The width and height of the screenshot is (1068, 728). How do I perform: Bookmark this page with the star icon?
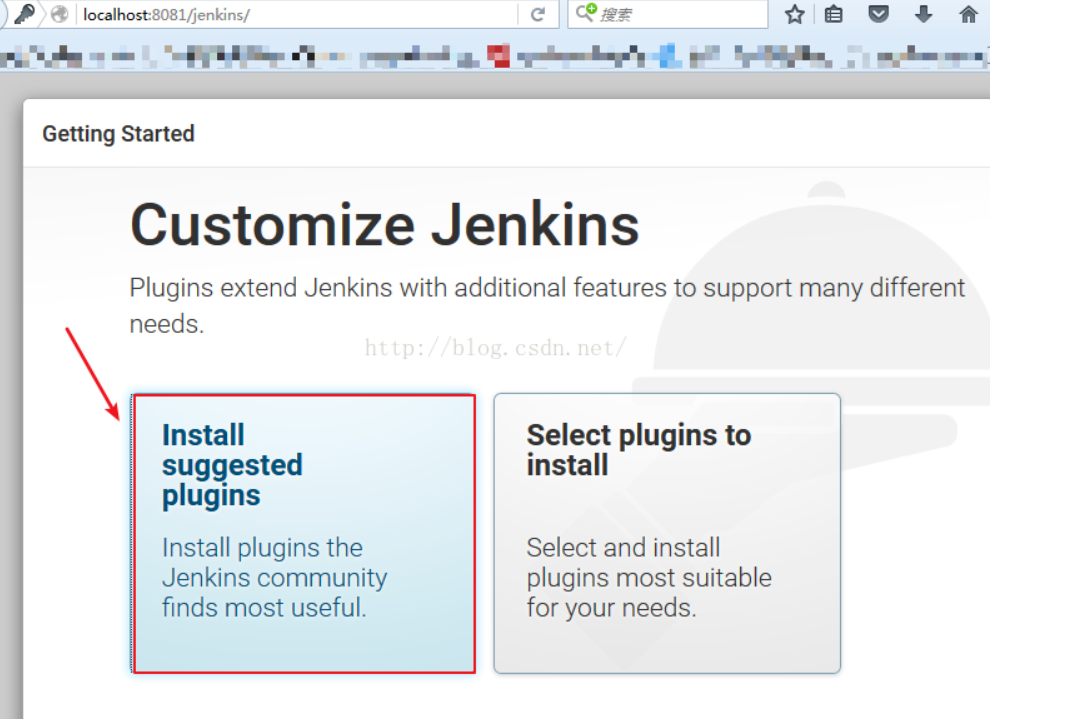[x=794, y=14]
